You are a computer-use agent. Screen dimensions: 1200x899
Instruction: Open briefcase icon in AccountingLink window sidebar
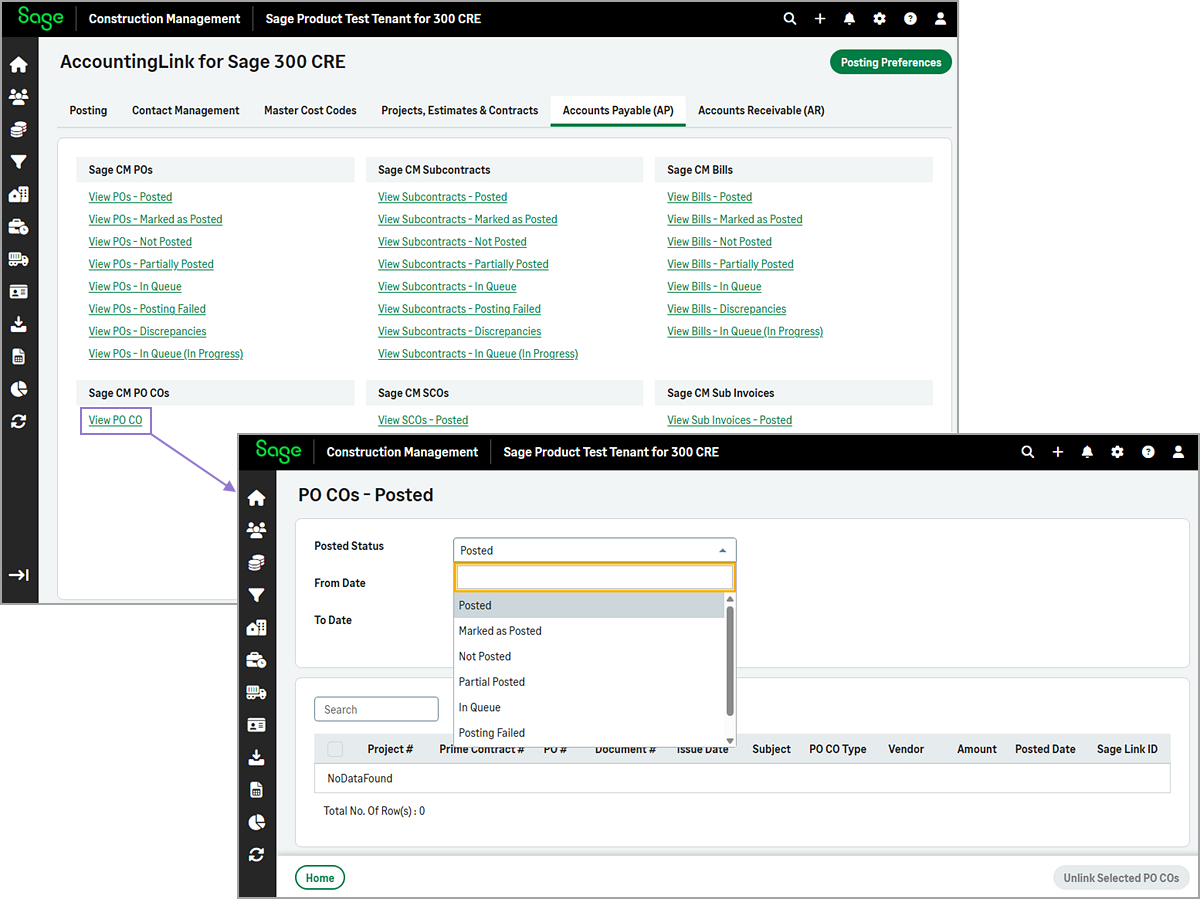point(19,227)
